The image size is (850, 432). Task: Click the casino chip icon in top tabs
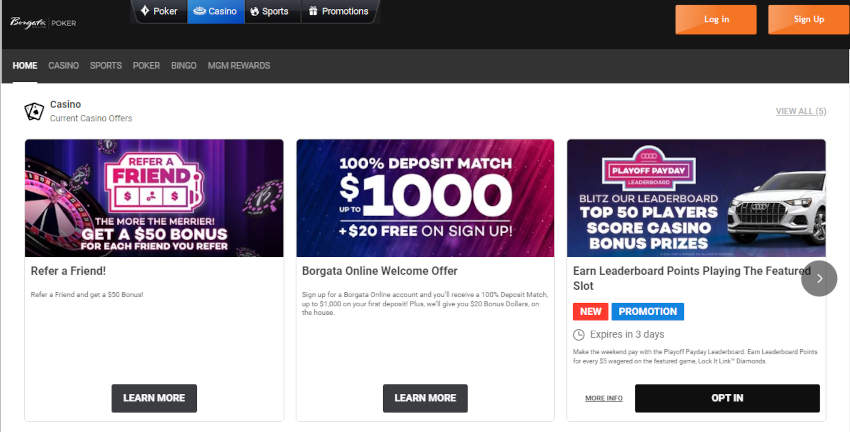pyautogui.click(x=199, y=11)
